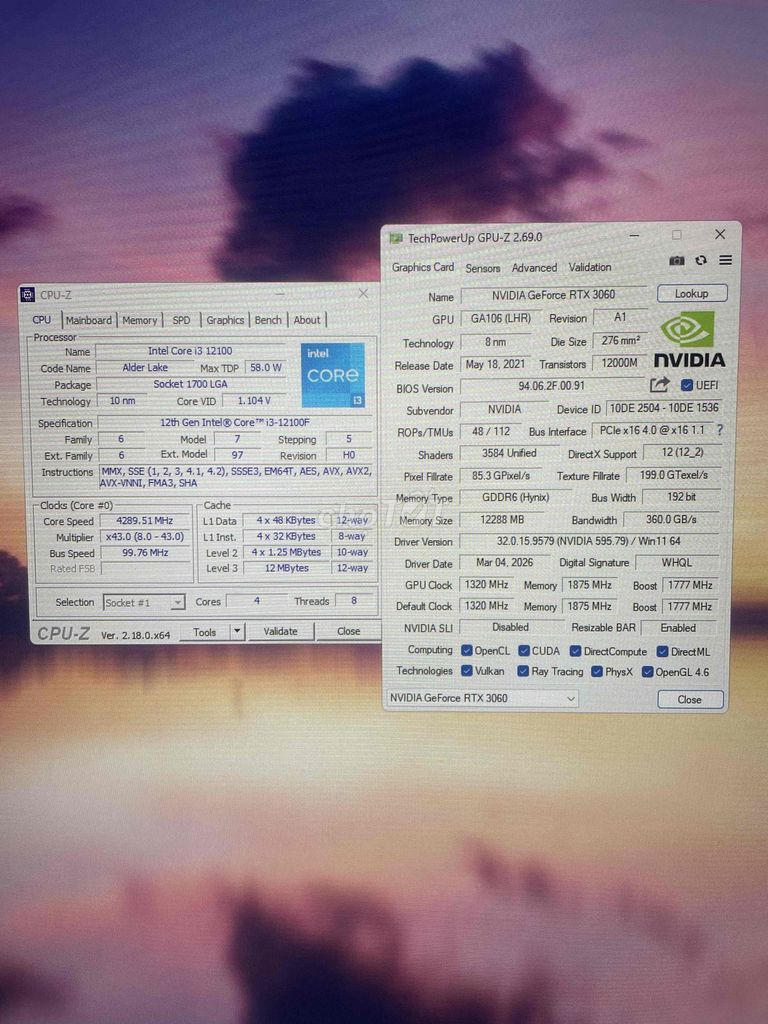Screen dimensions: 768x1024
Task: Toggle the UEFI checkbox
Action: tap(687, 385)
